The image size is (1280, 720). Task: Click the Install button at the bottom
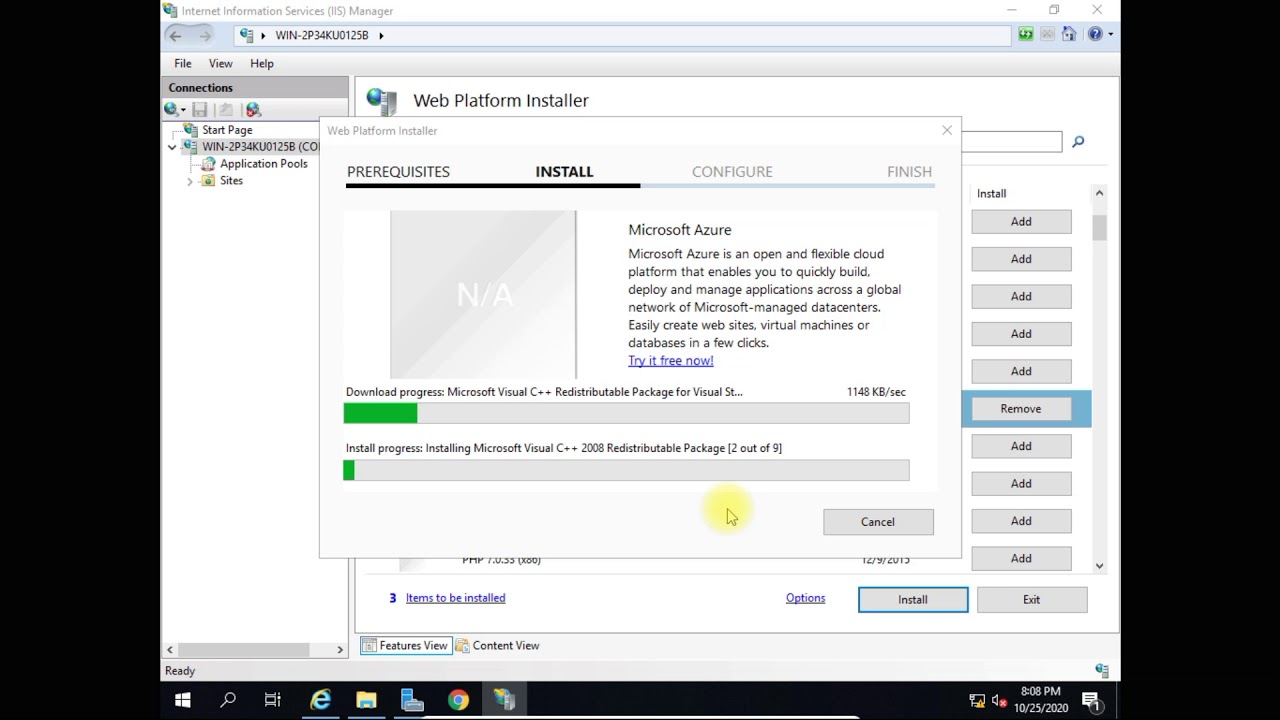click(x=913, y=600)
